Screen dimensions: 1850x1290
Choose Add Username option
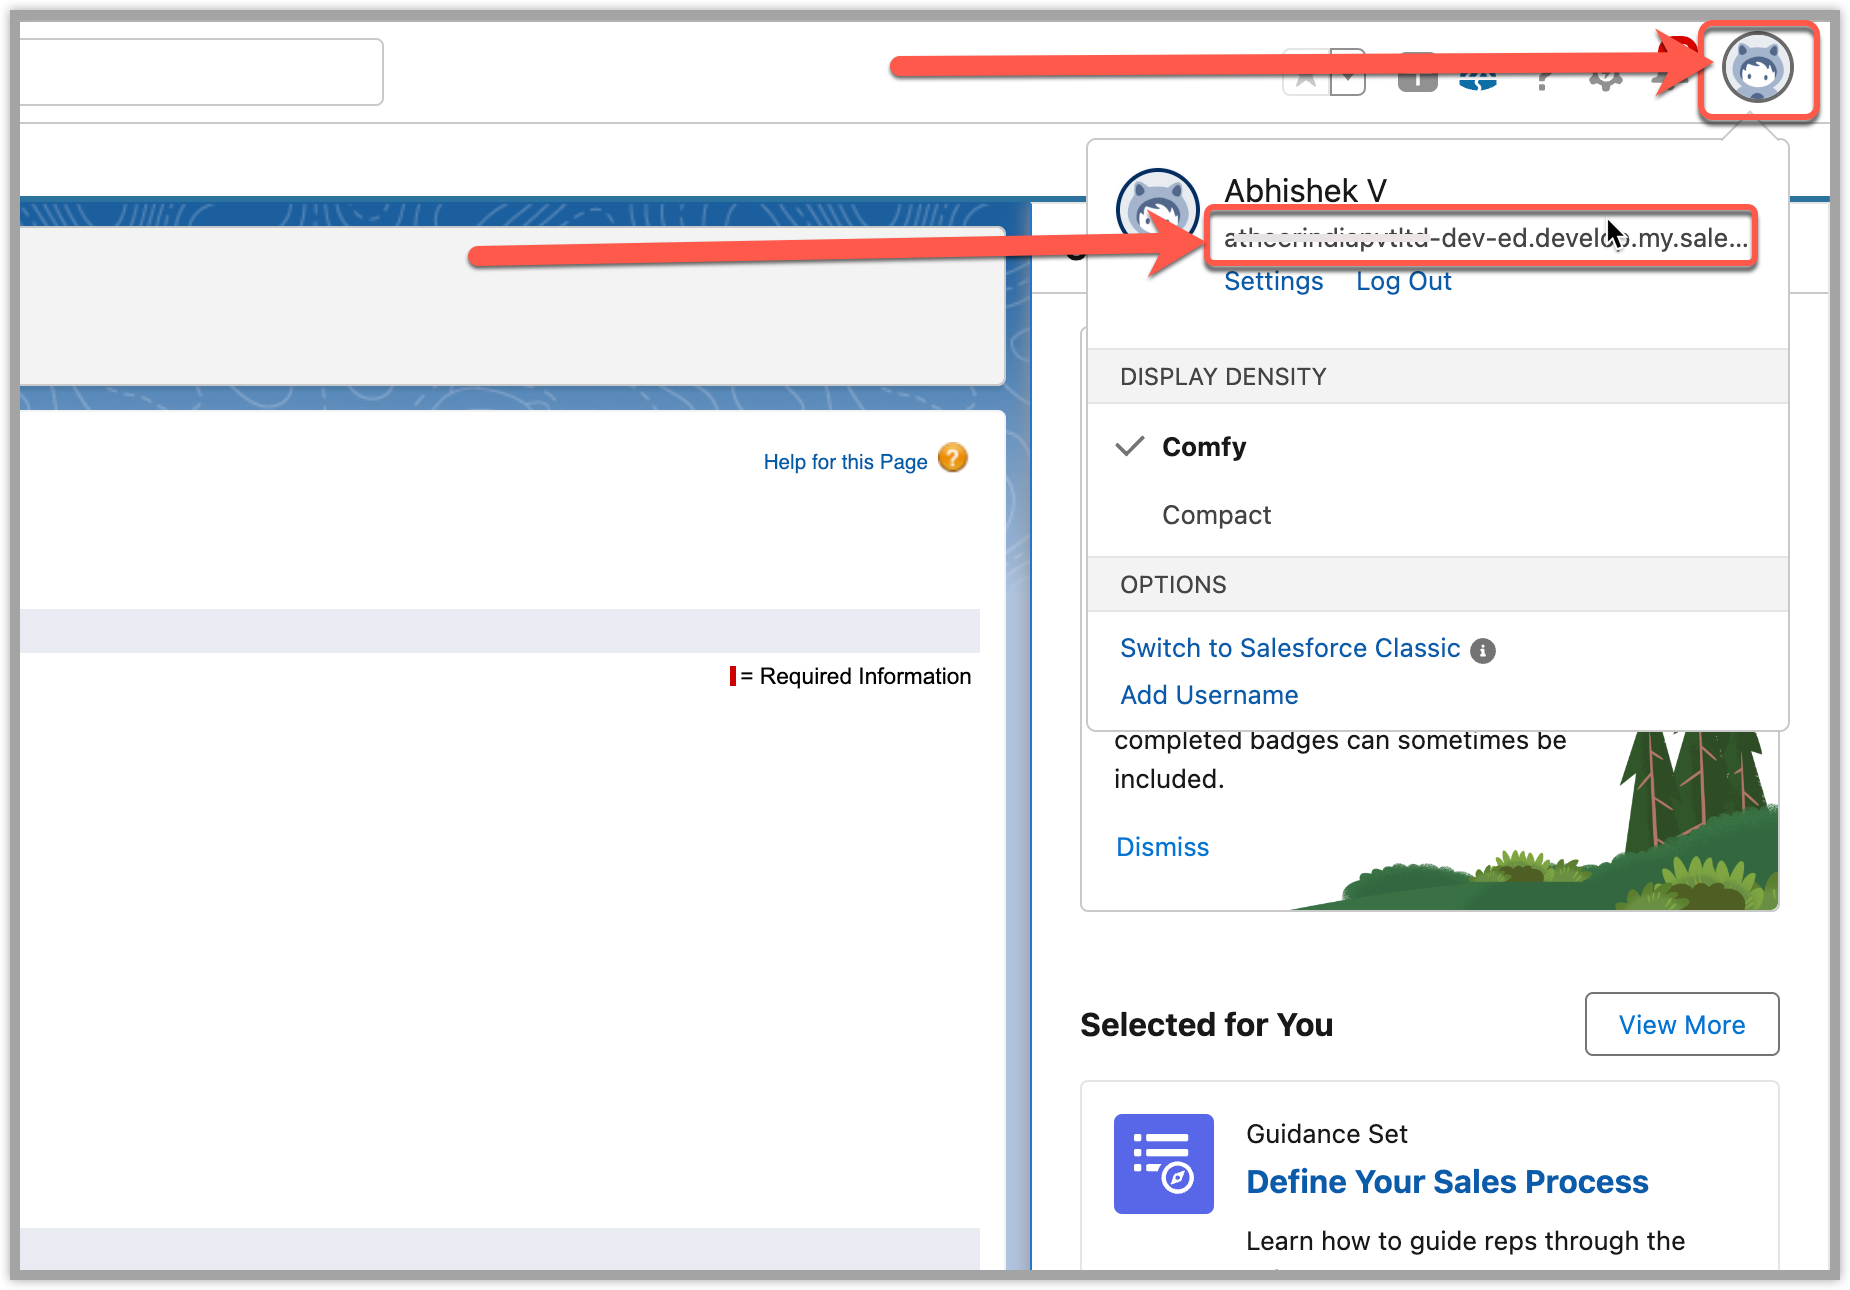(x=1209, y=695)
